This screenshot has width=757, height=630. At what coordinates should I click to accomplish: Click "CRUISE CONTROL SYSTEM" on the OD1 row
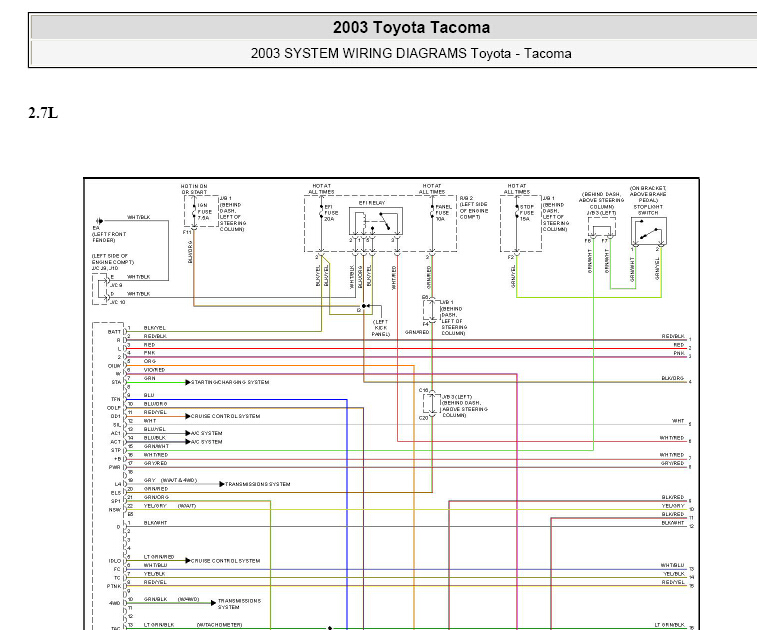coord(225,416)
